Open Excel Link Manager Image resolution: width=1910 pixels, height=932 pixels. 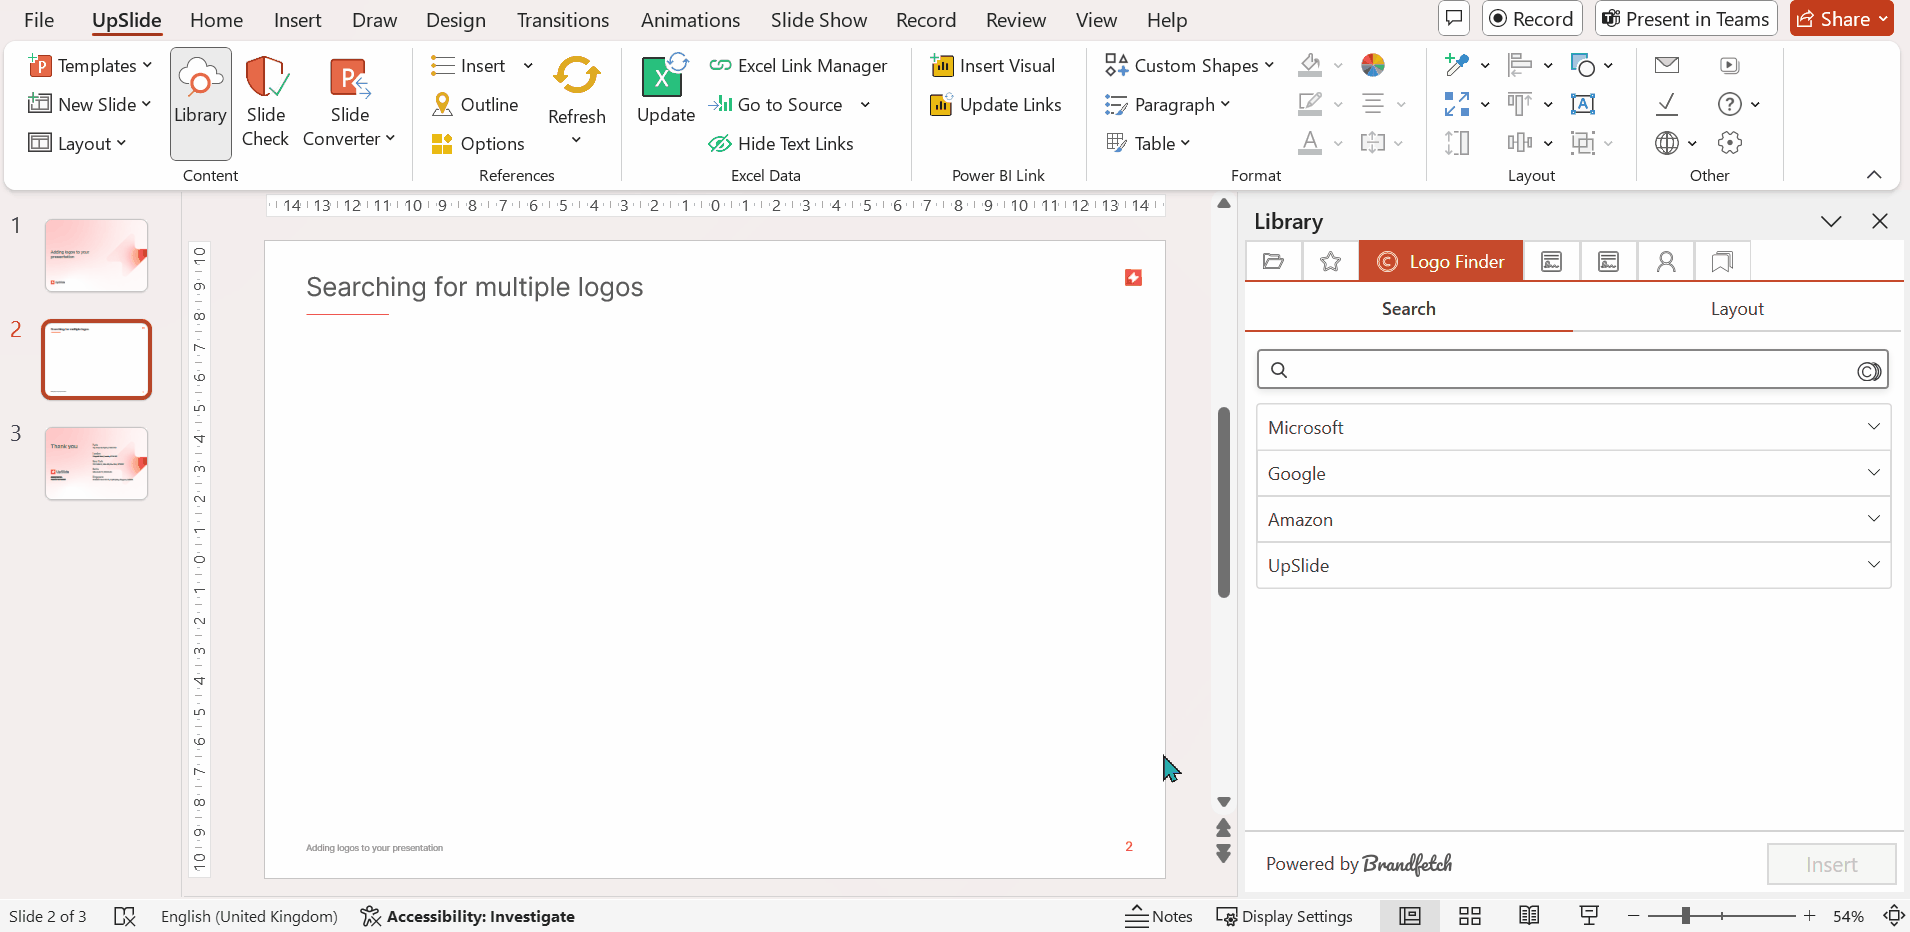[x=798, y=66]
